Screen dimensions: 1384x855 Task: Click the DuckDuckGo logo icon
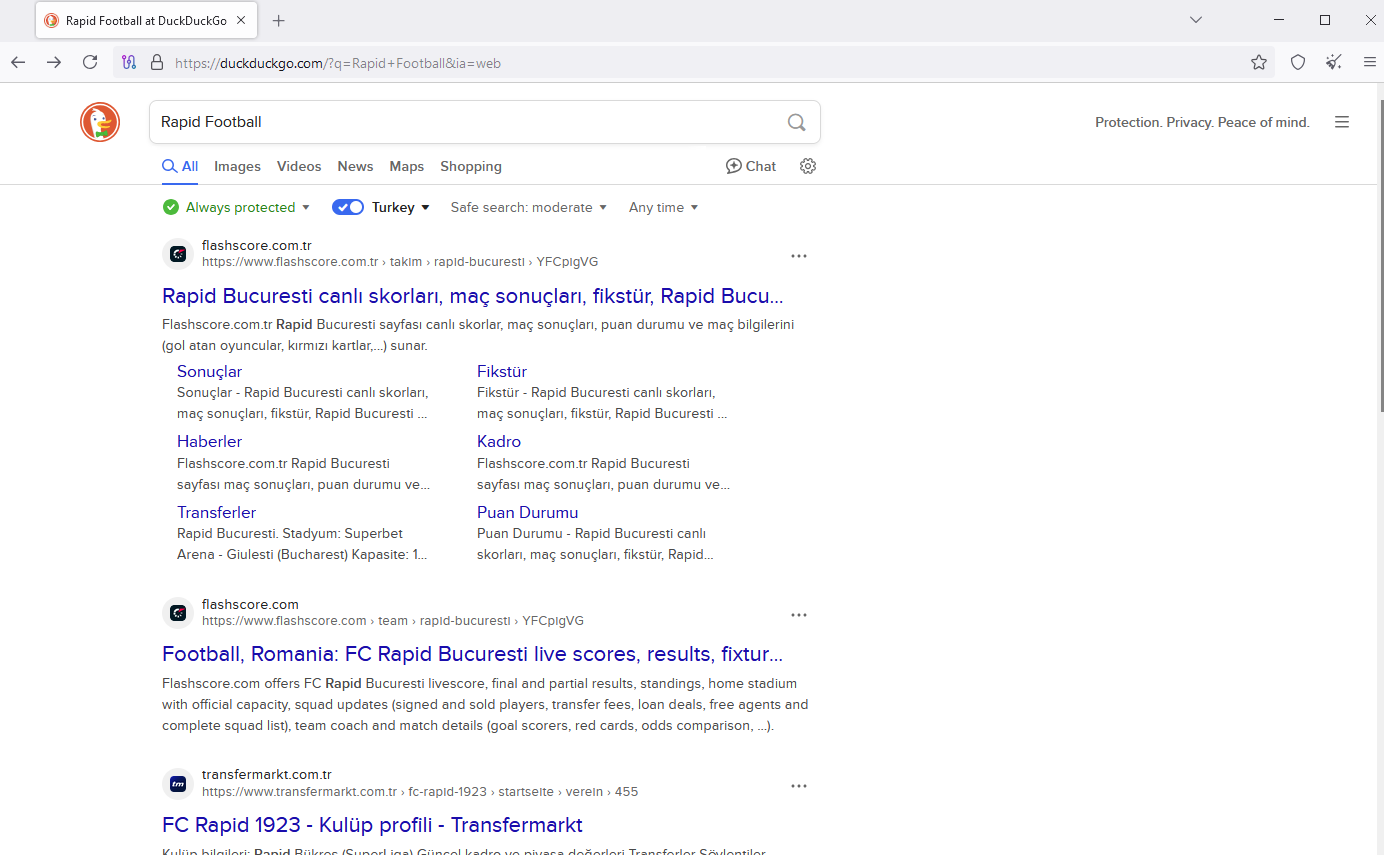tap(100, 122)
